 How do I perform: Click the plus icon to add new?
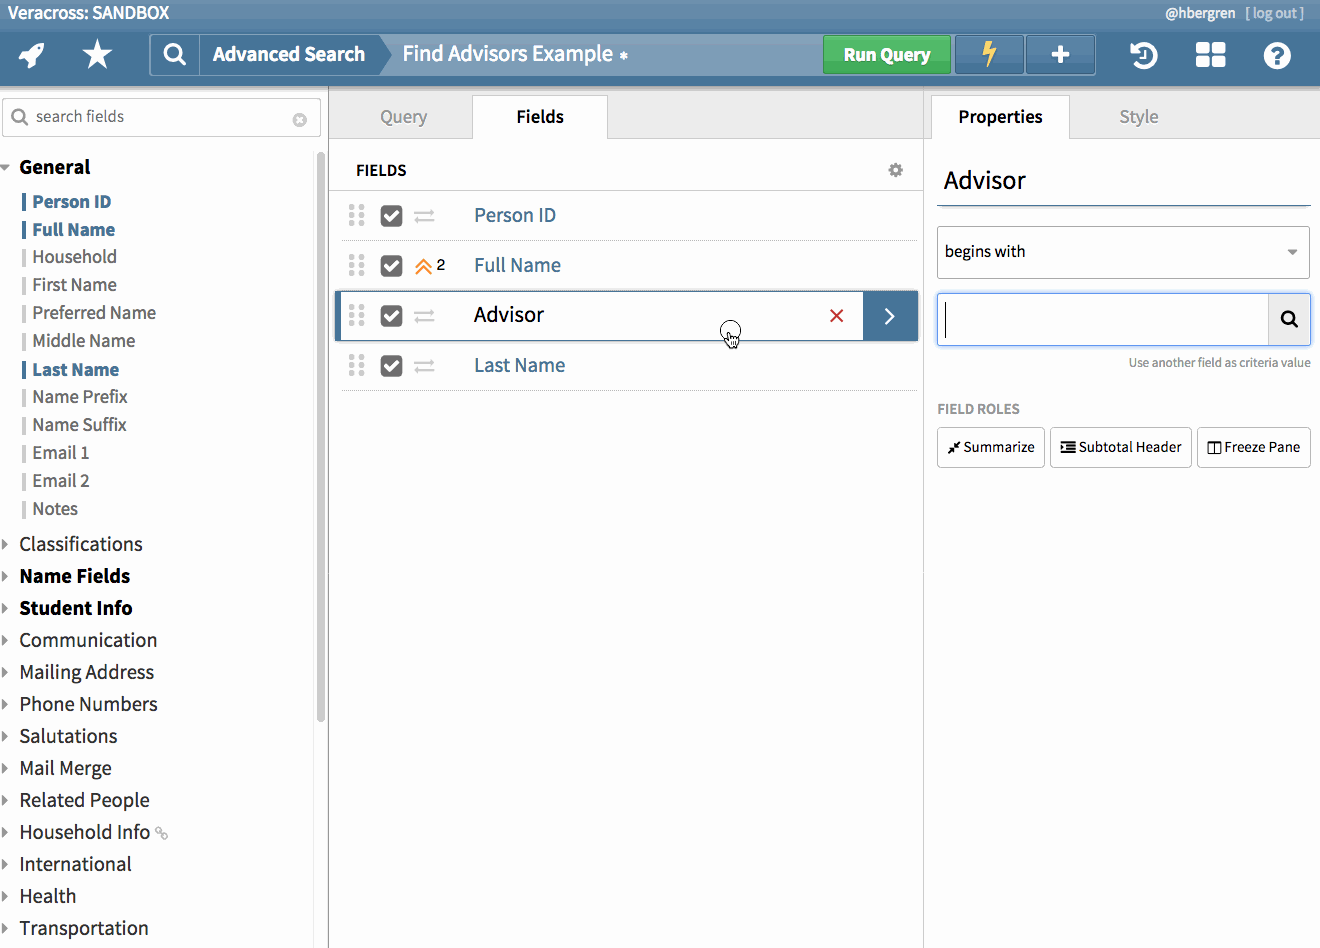pos(1060,55)
